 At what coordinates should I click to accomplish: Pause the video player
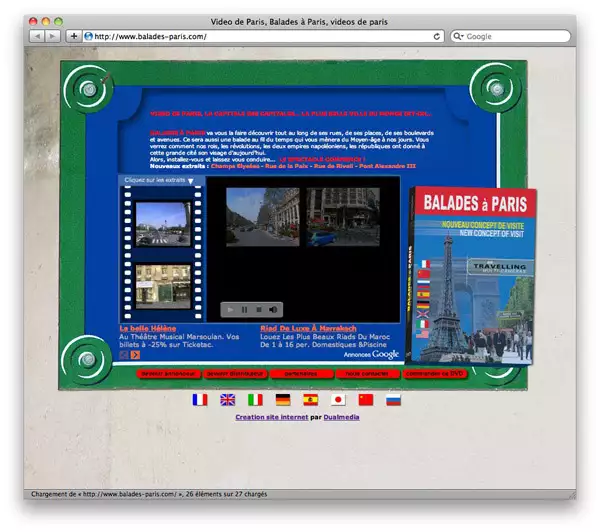[x=245, y=310]
